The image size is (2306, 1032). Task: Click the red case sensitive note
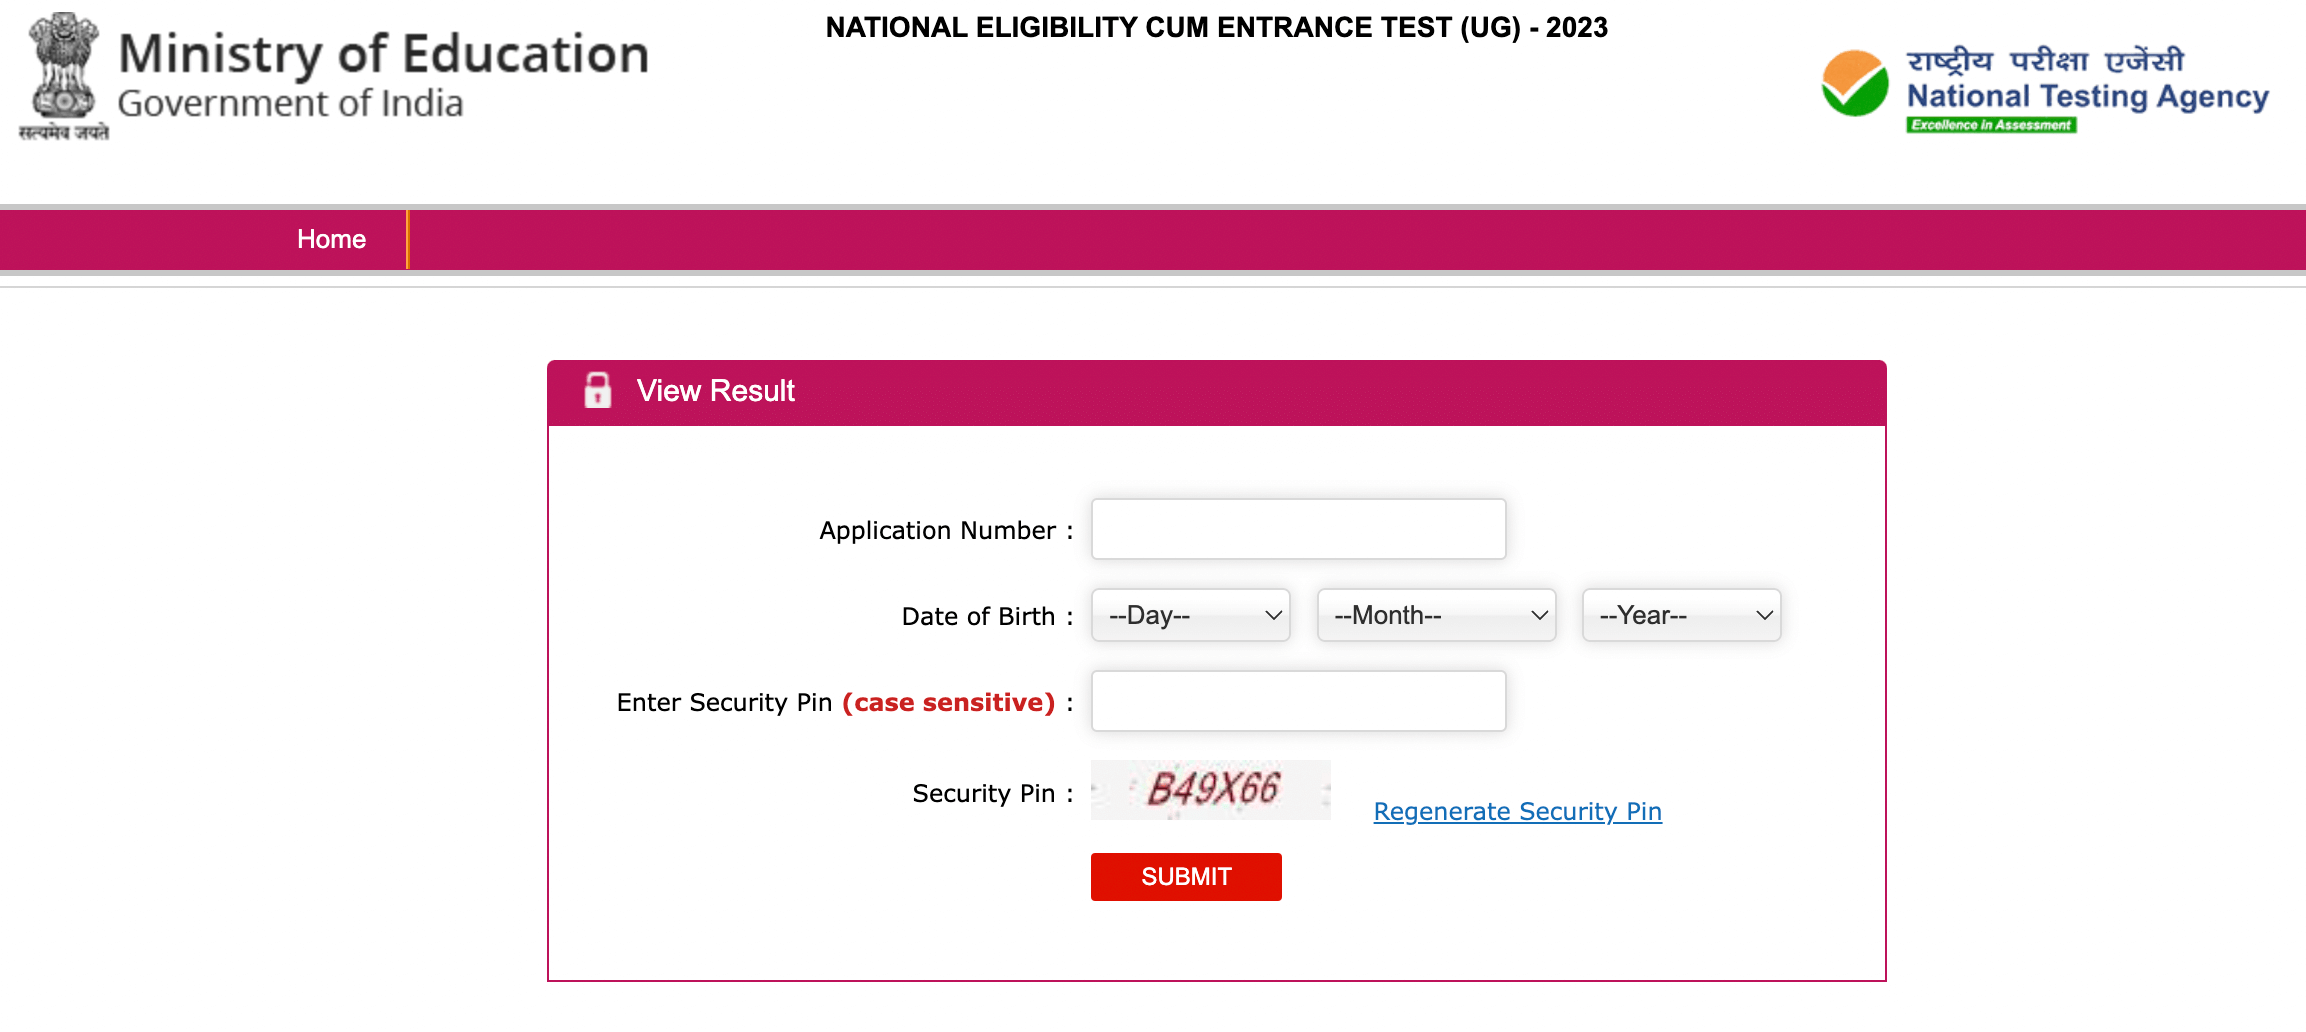click(948, 702)
